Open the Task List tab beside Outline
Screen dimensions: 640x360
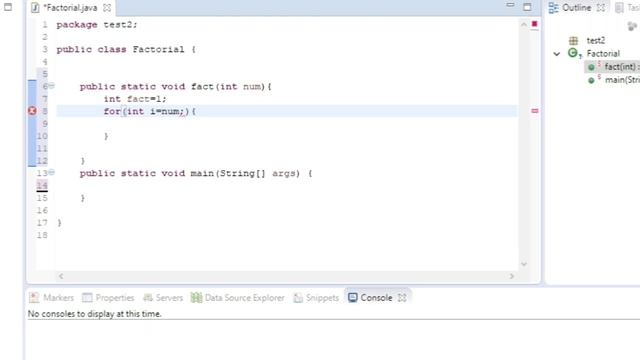[x=627, y=8]
